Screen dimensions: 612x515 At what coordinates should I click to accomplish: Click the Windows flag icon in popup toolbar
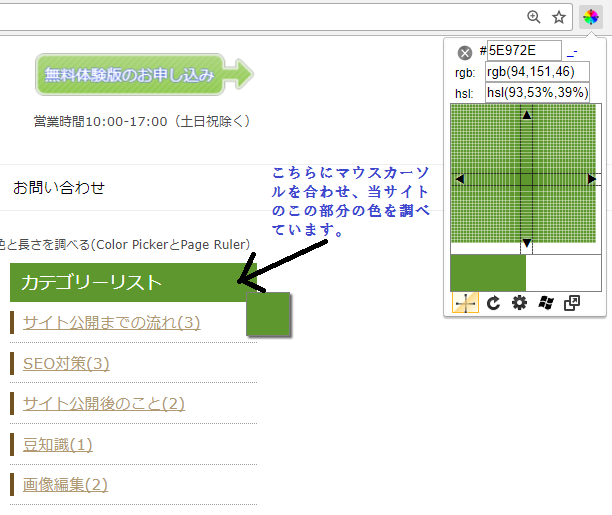point(546,303)
